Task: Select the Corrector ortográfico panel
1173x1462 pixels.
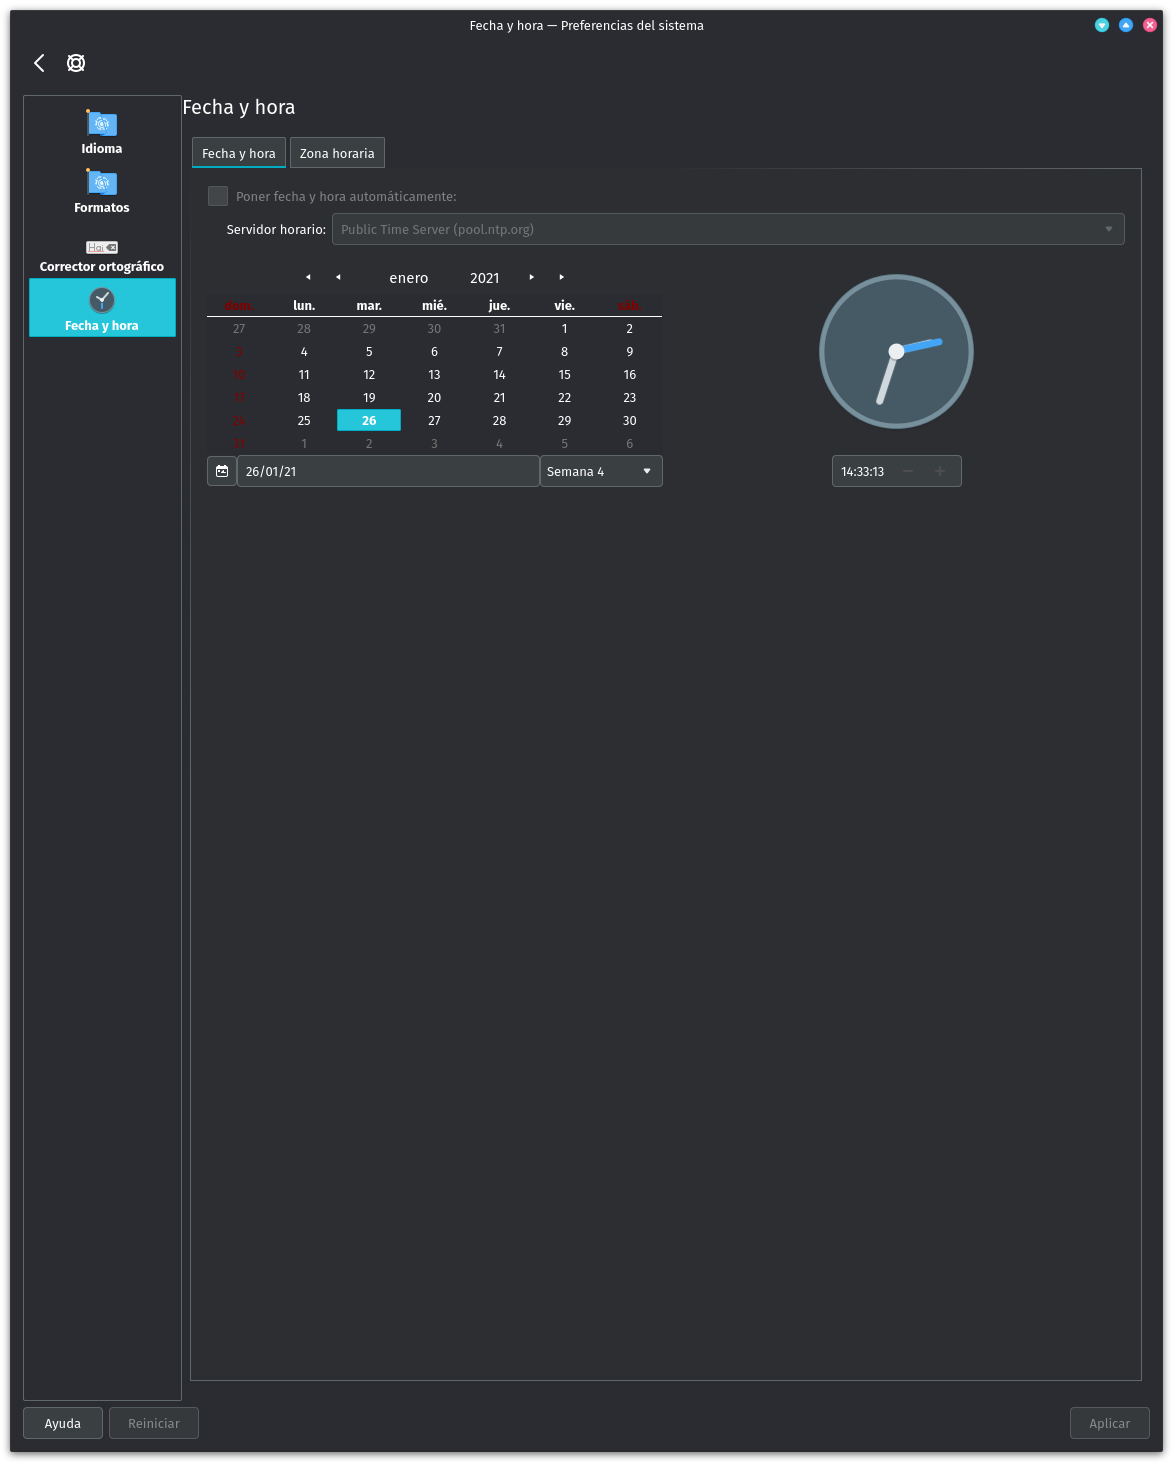Action: (x=101, y=255)
